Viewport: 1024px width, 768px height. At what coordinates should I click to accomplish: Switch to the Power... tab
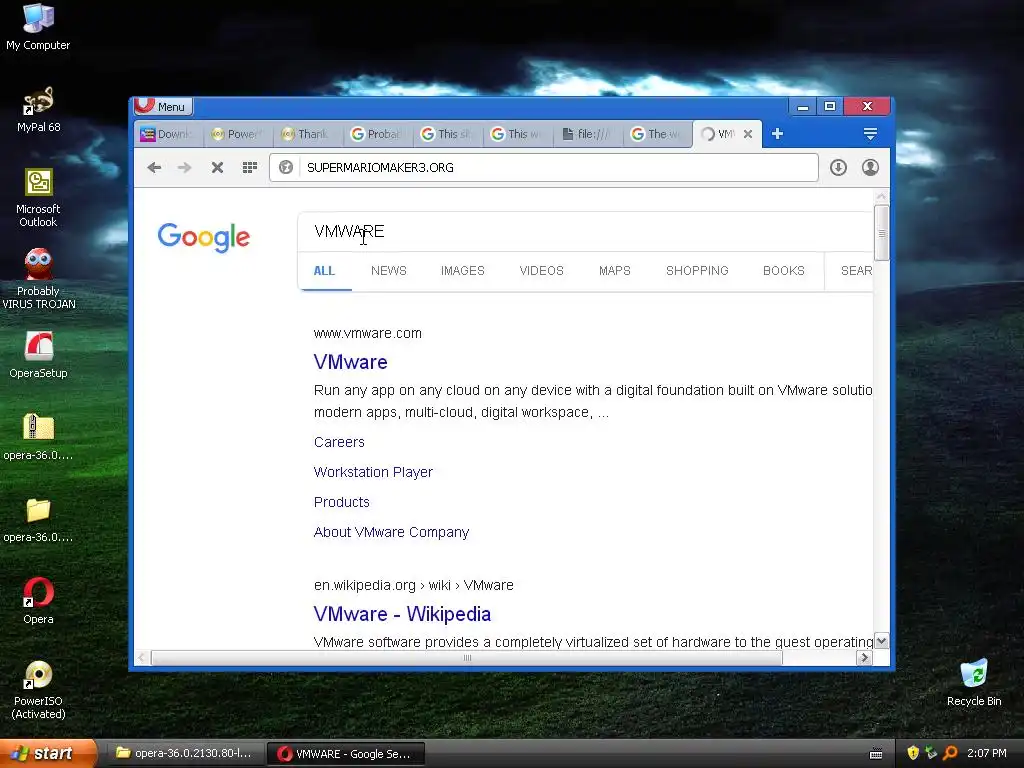tap(238, 134)
